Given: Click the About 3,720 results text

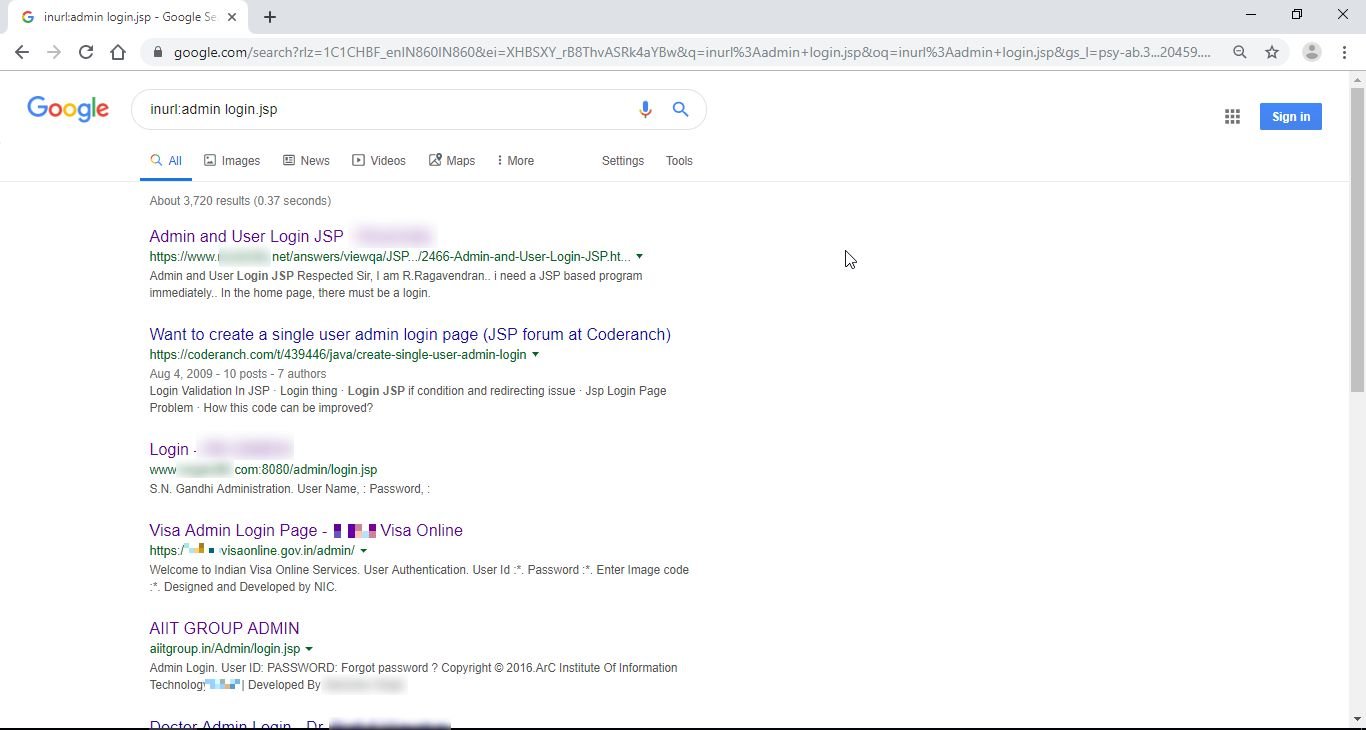Looking at the screenshot, I should tap(240, 201).
